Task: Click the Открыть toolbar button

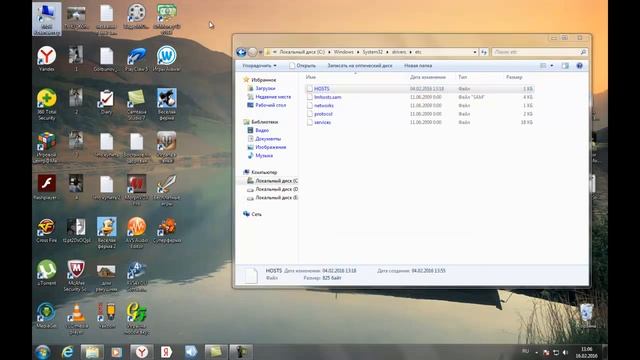Action: tap(302, 66)
